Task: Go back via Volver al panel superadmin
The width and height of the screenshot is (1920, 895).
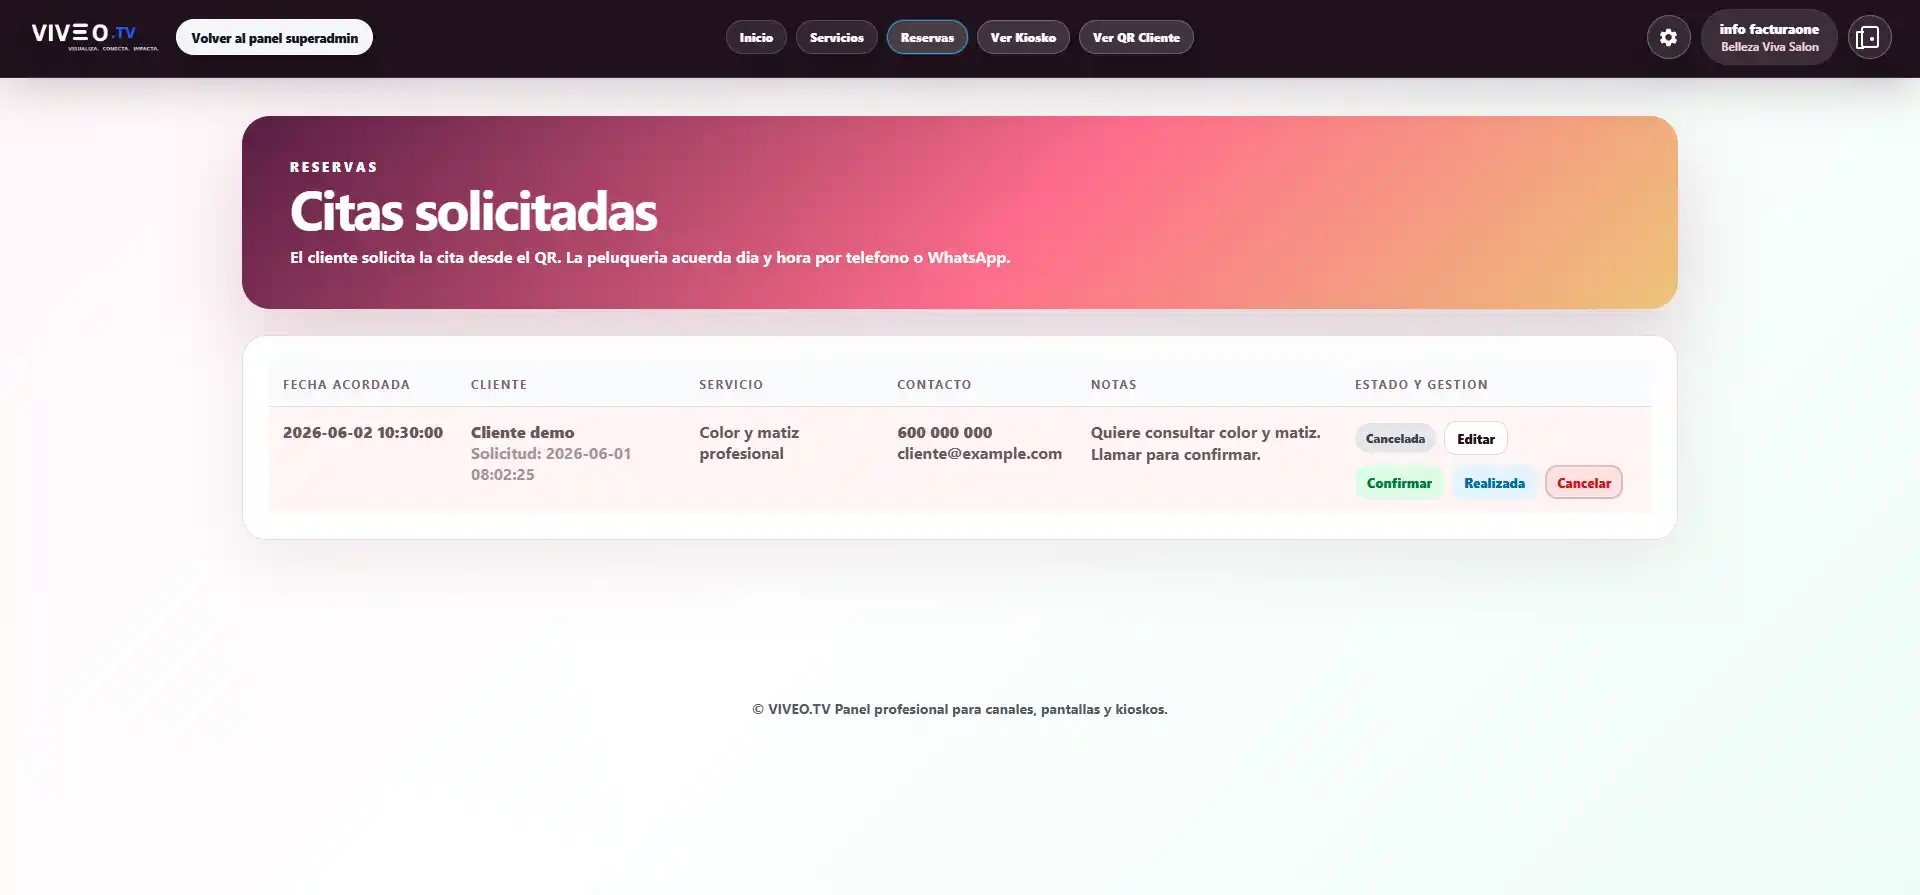Action: (x=274, y=38)
